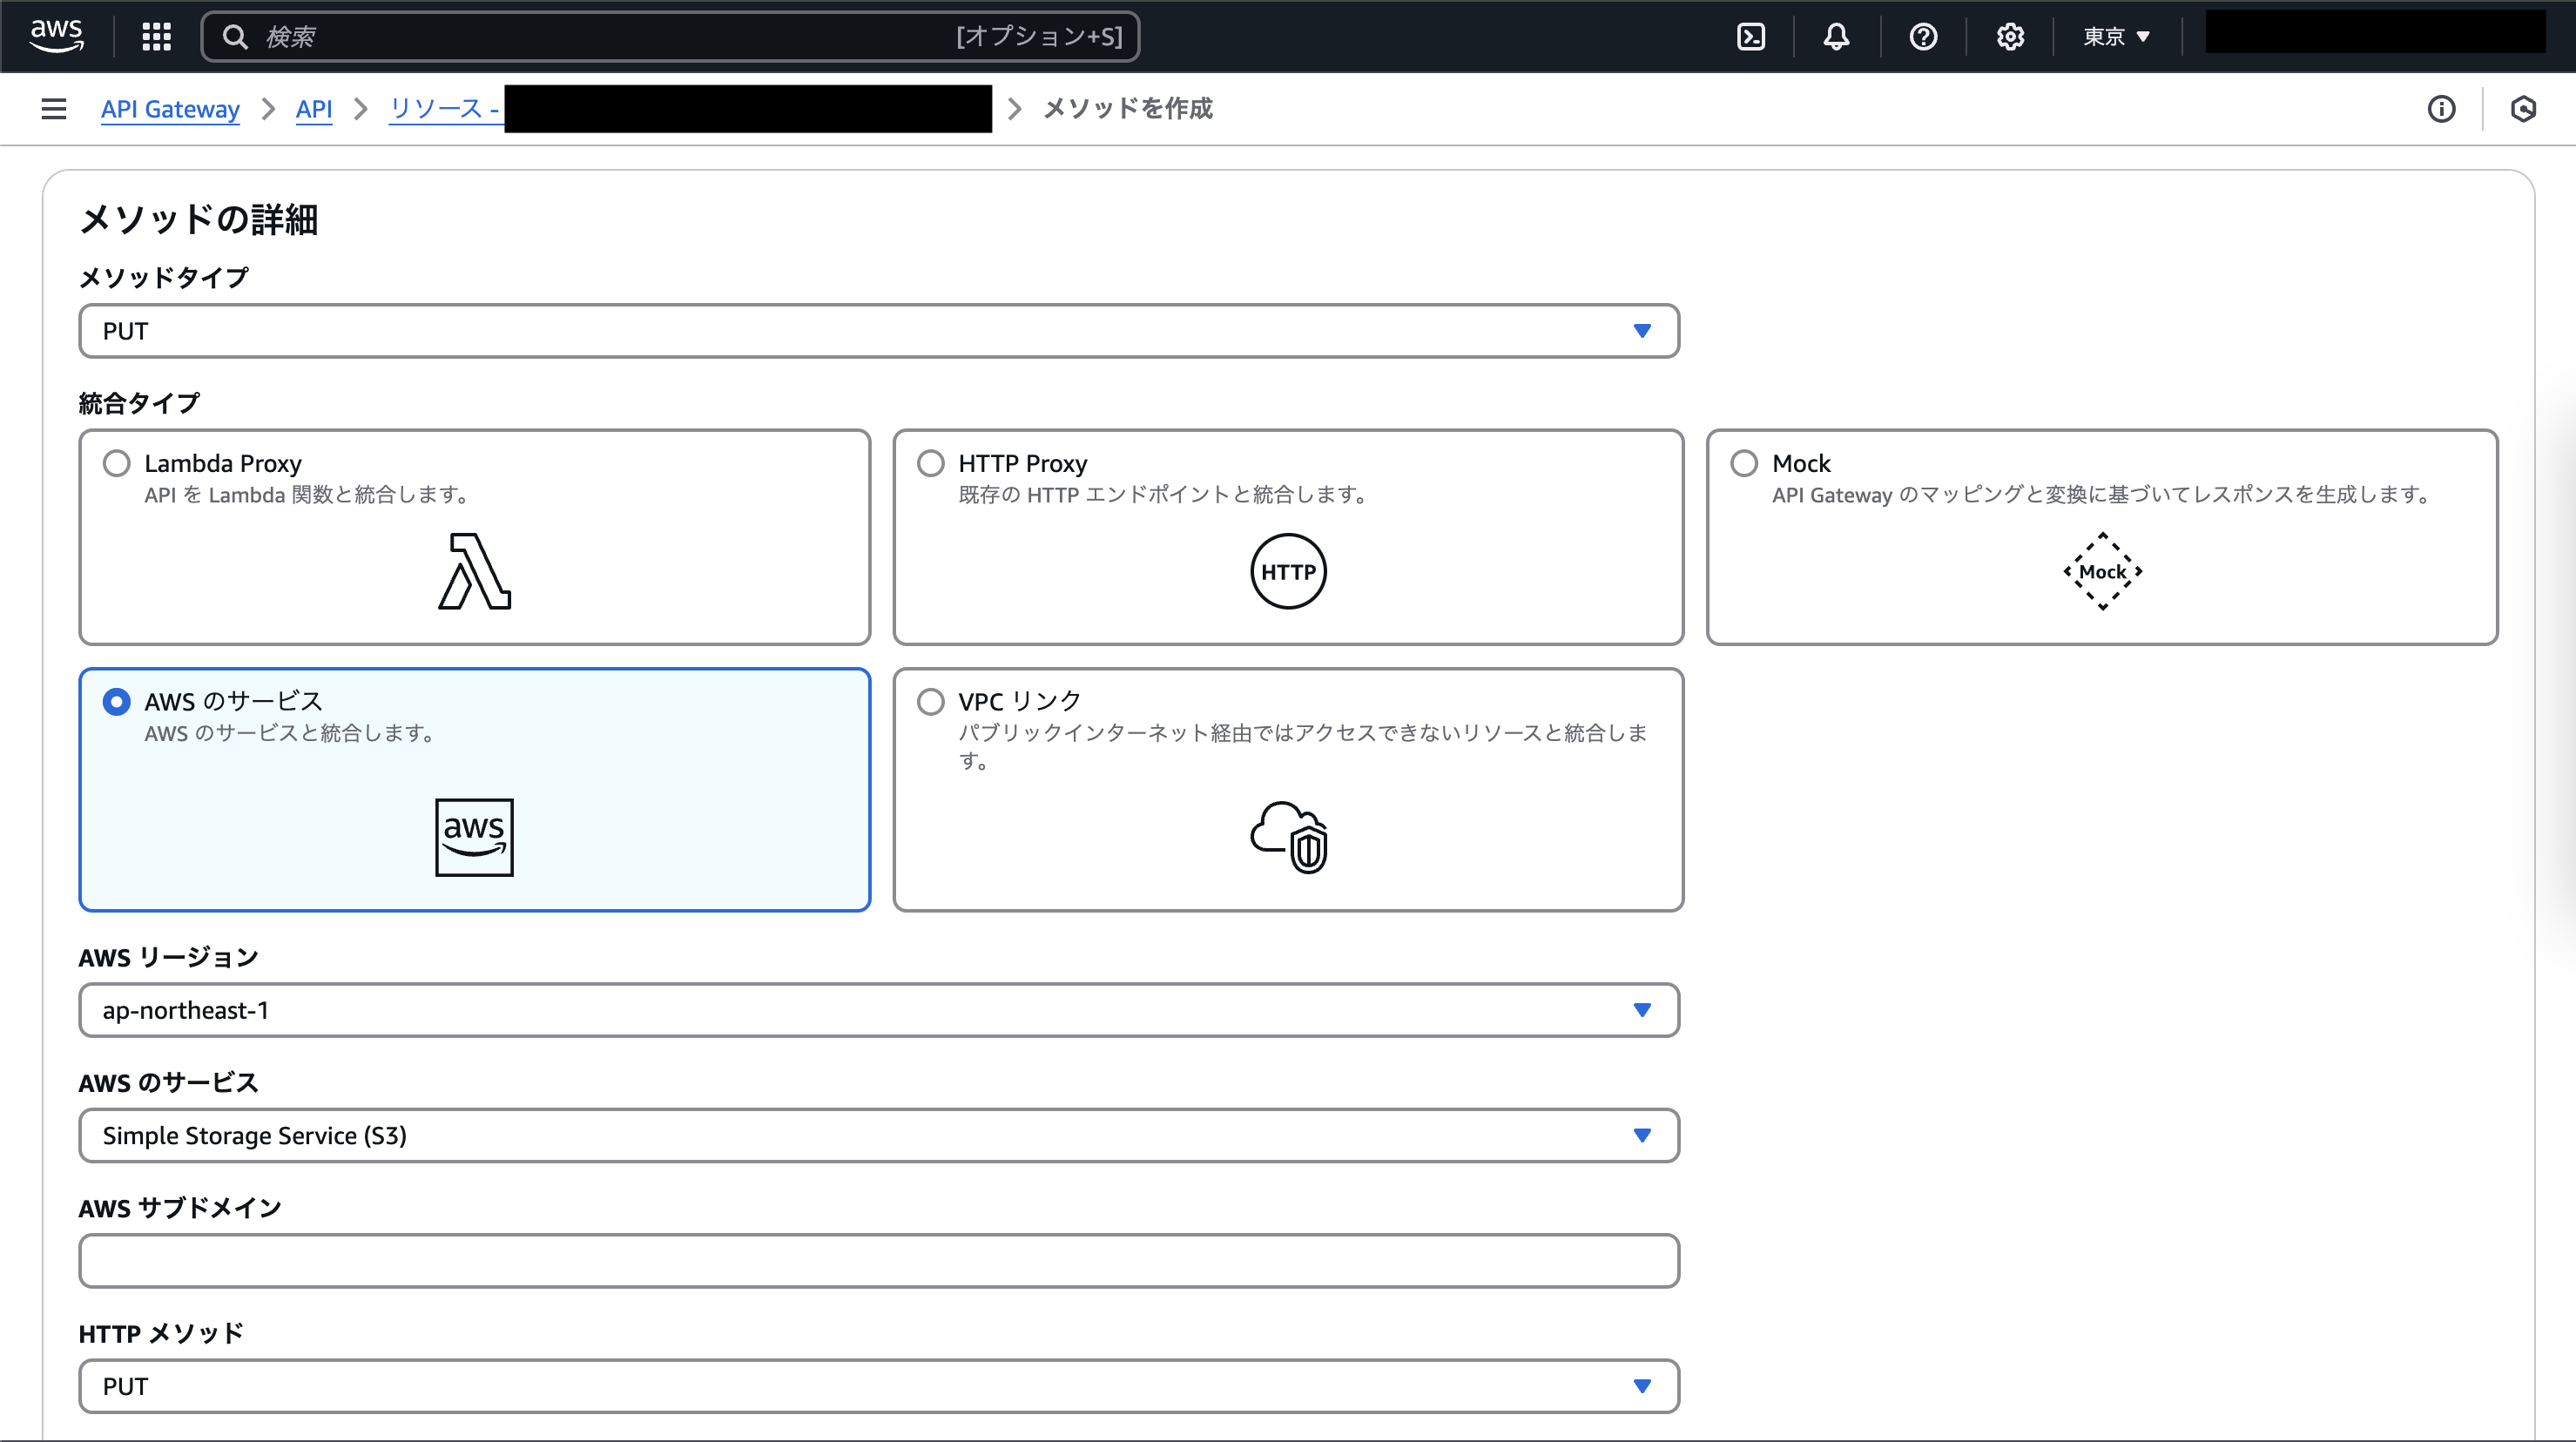Open the メソッドタイプ dropdown showing PUT
Image resolution: width=2576 pixels, height=1442 pixels.
tap(879, 331)
